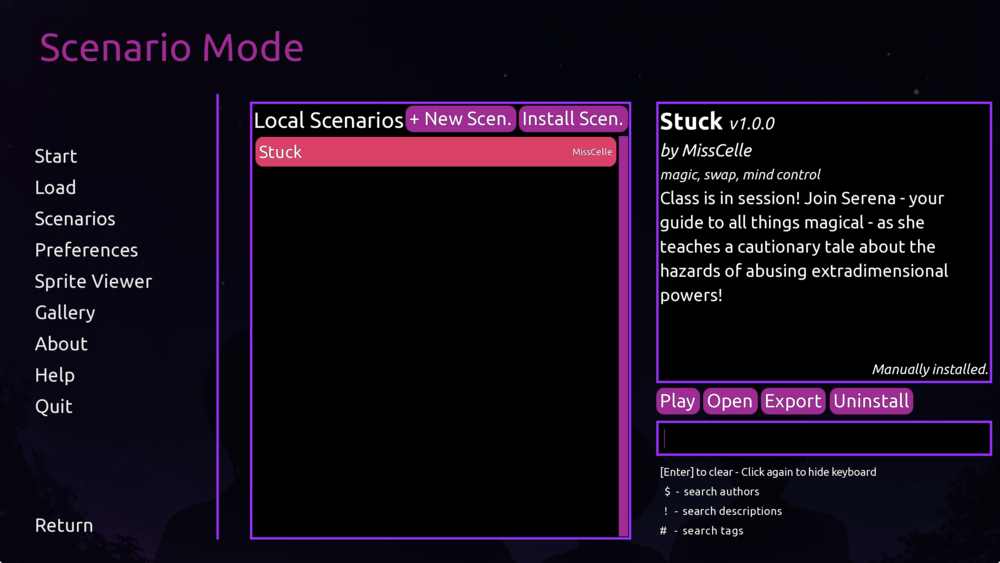Open Preferences from the side menu
The height and width of the screenshot is (563, 1000).
coord(86,250)
